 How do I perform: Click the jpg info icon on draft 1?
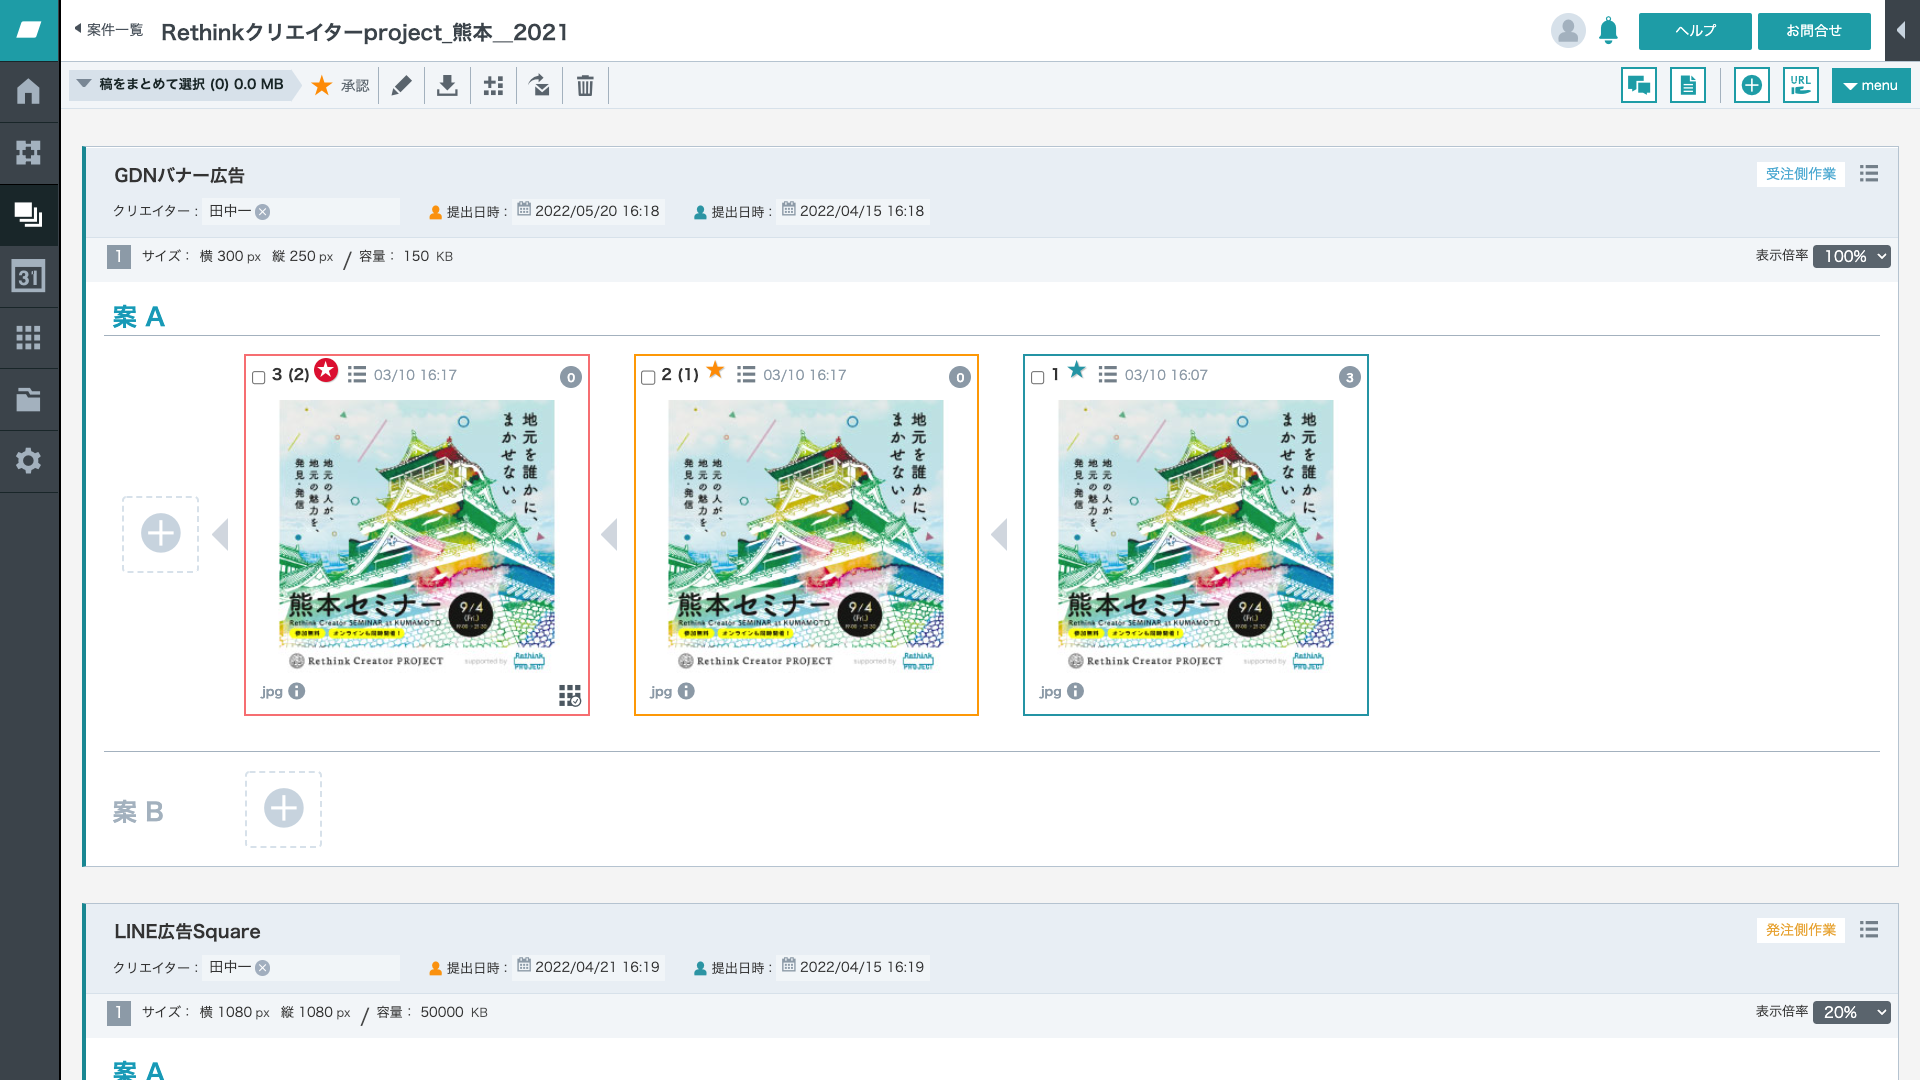1075,691
